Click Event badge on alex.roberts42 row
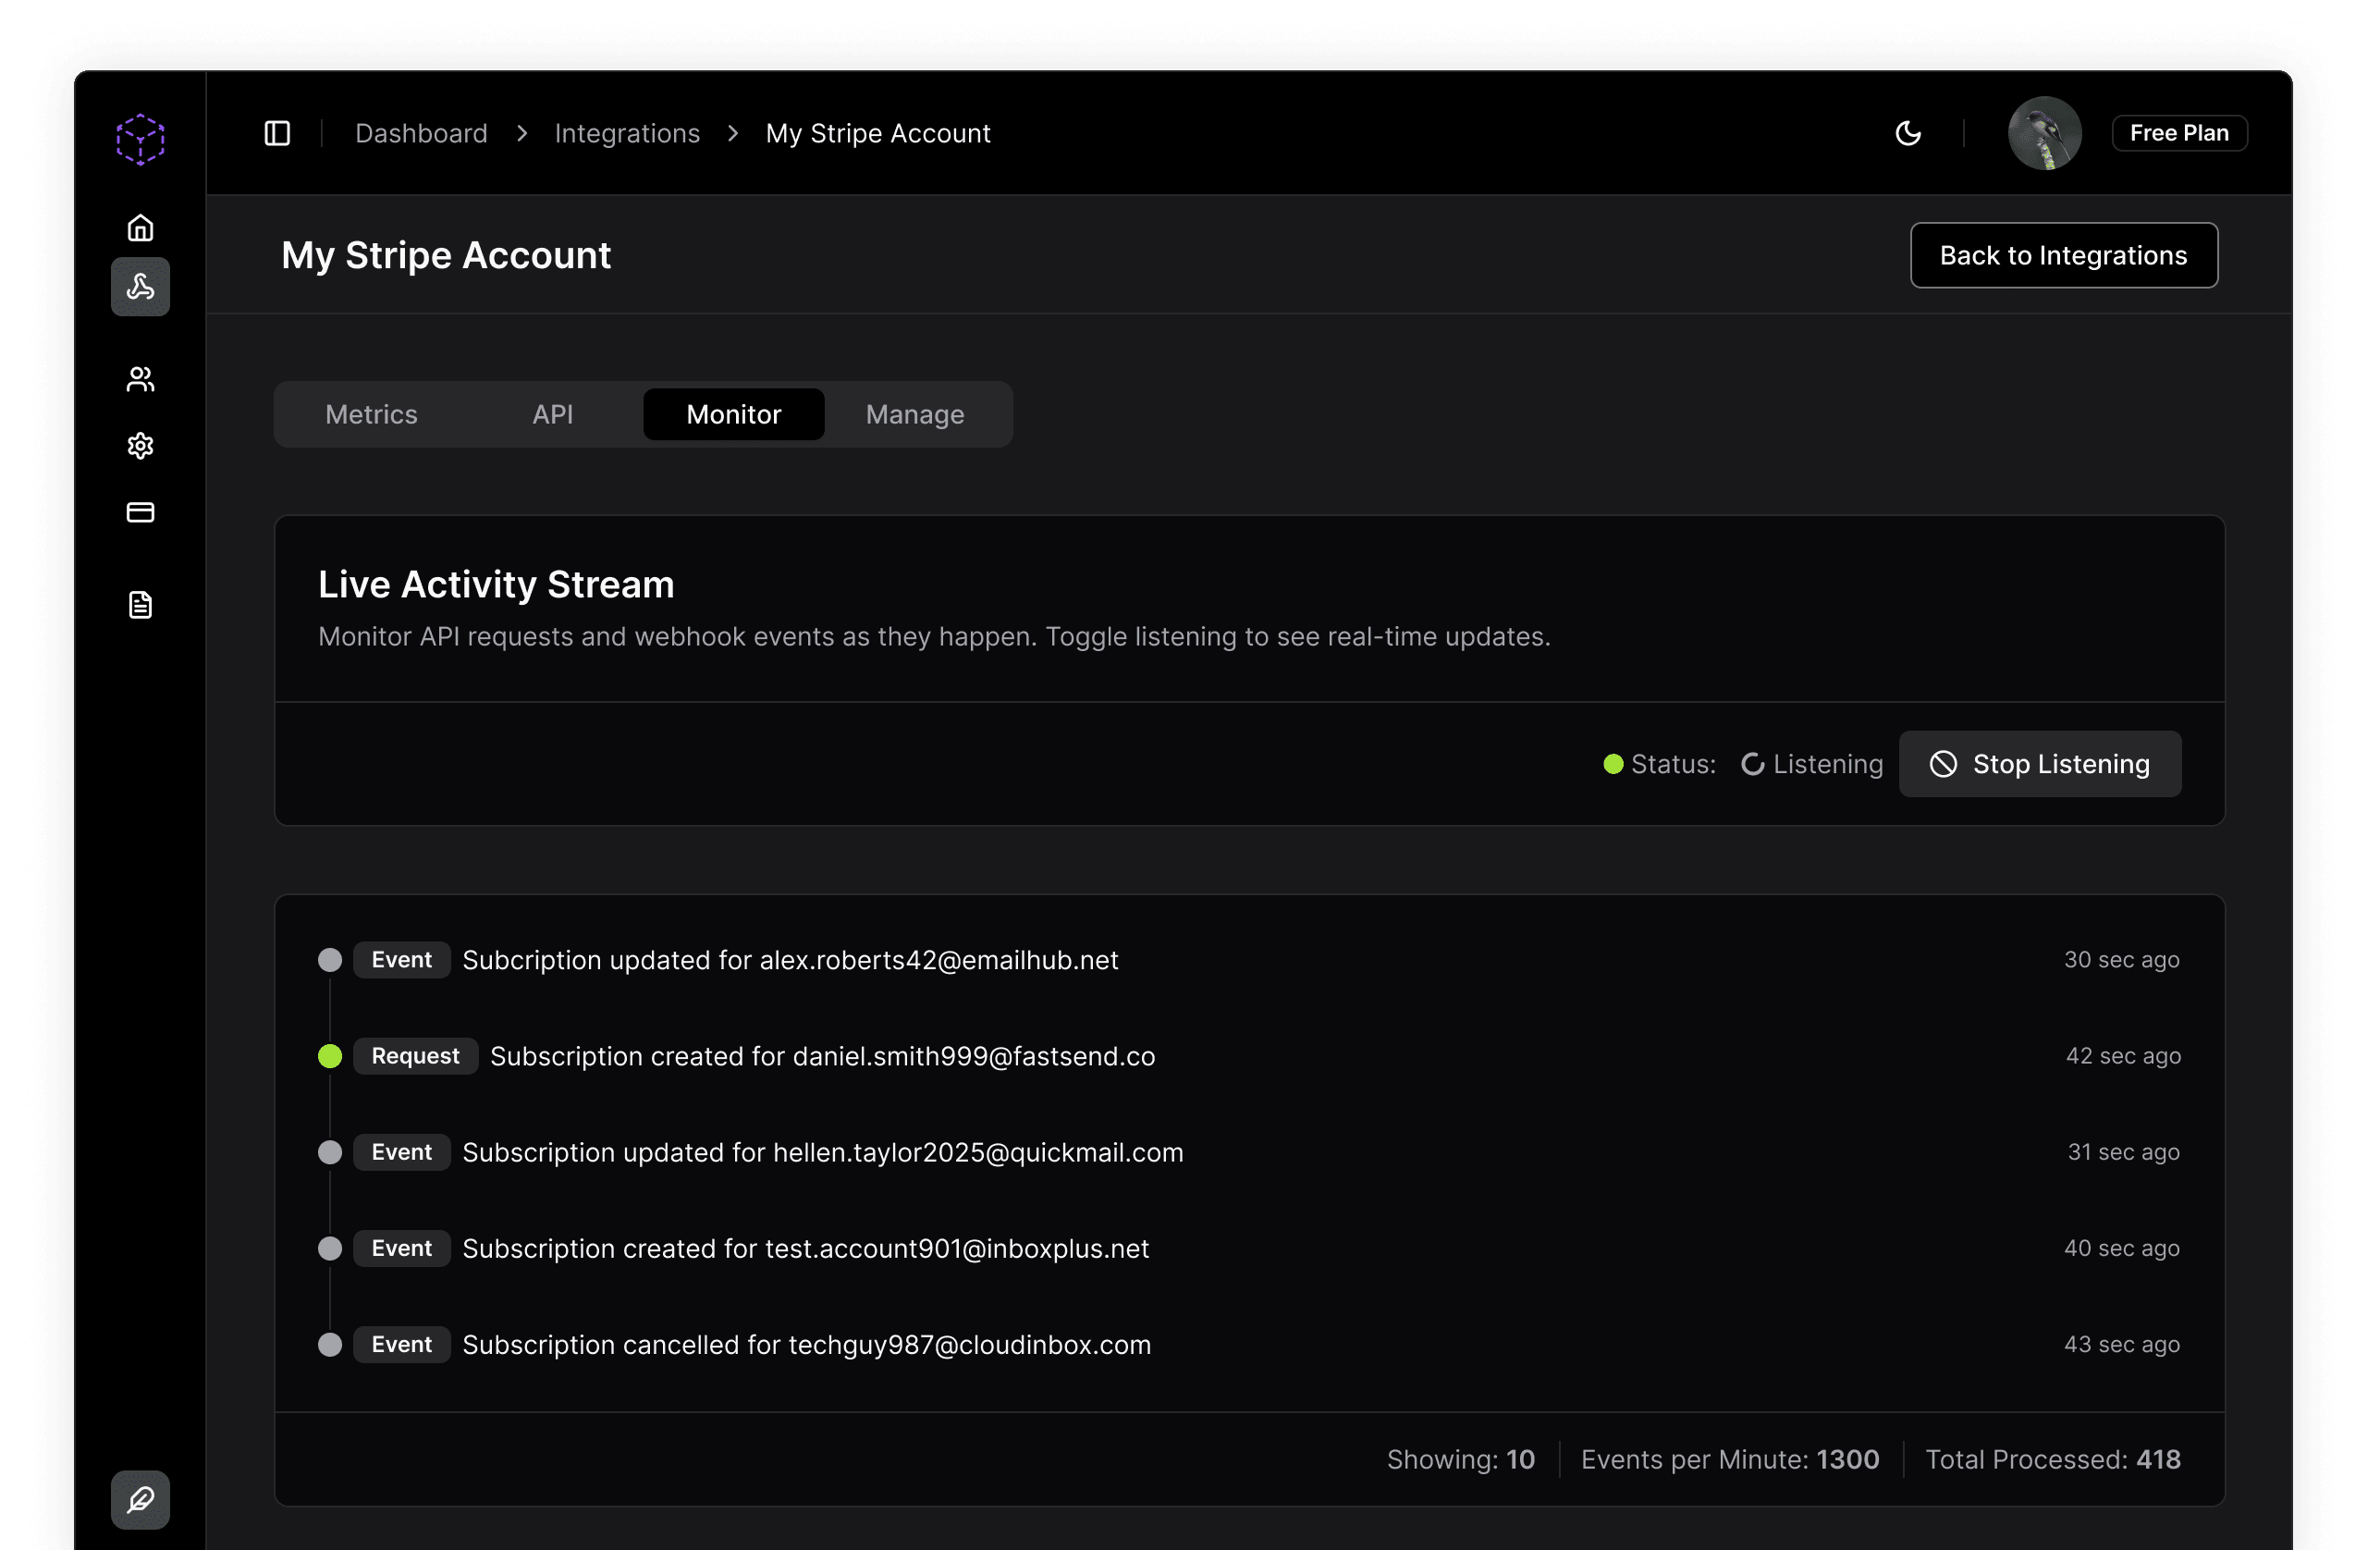The height and width of the screenshot is (1550, 2380). coord(401,960)
